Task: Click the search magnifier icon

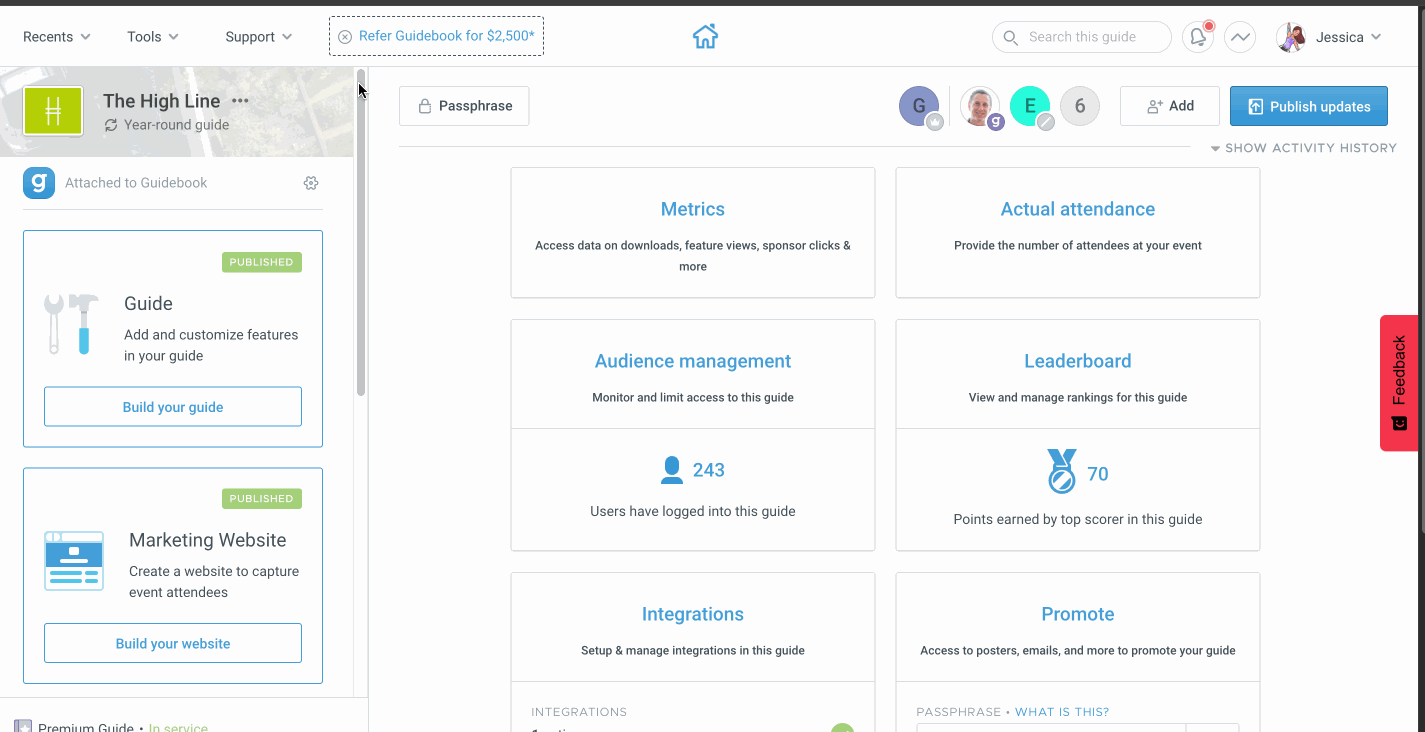Action: coord(1010,37)
